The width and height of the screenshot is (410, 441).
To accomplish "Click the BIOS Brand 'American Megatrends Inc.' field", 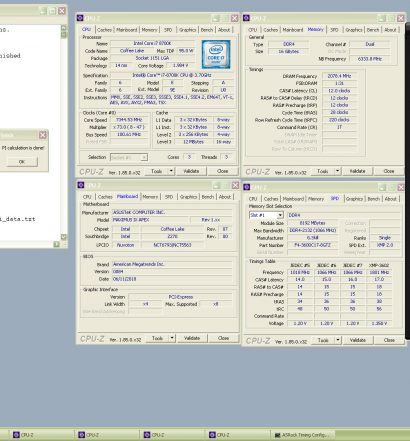I will (x=172, y=264).
